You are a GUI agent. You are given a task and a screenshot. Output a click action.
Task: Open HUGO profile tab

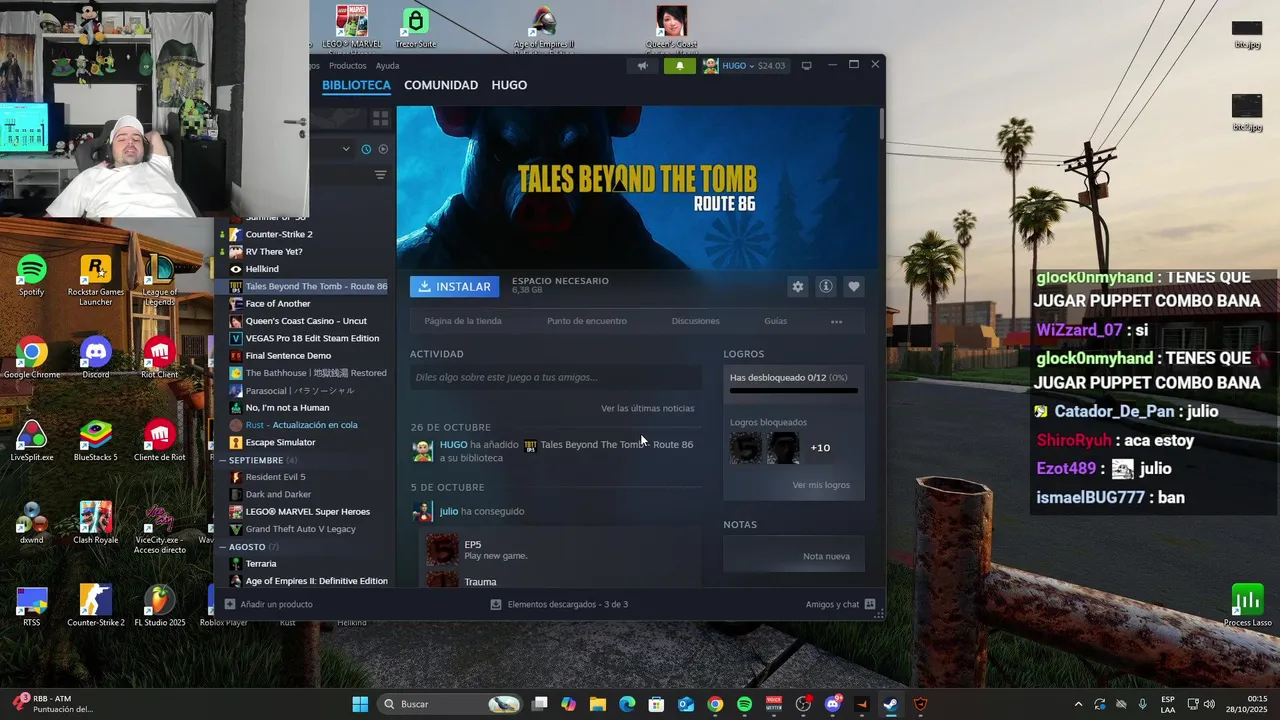click(509, 85)
